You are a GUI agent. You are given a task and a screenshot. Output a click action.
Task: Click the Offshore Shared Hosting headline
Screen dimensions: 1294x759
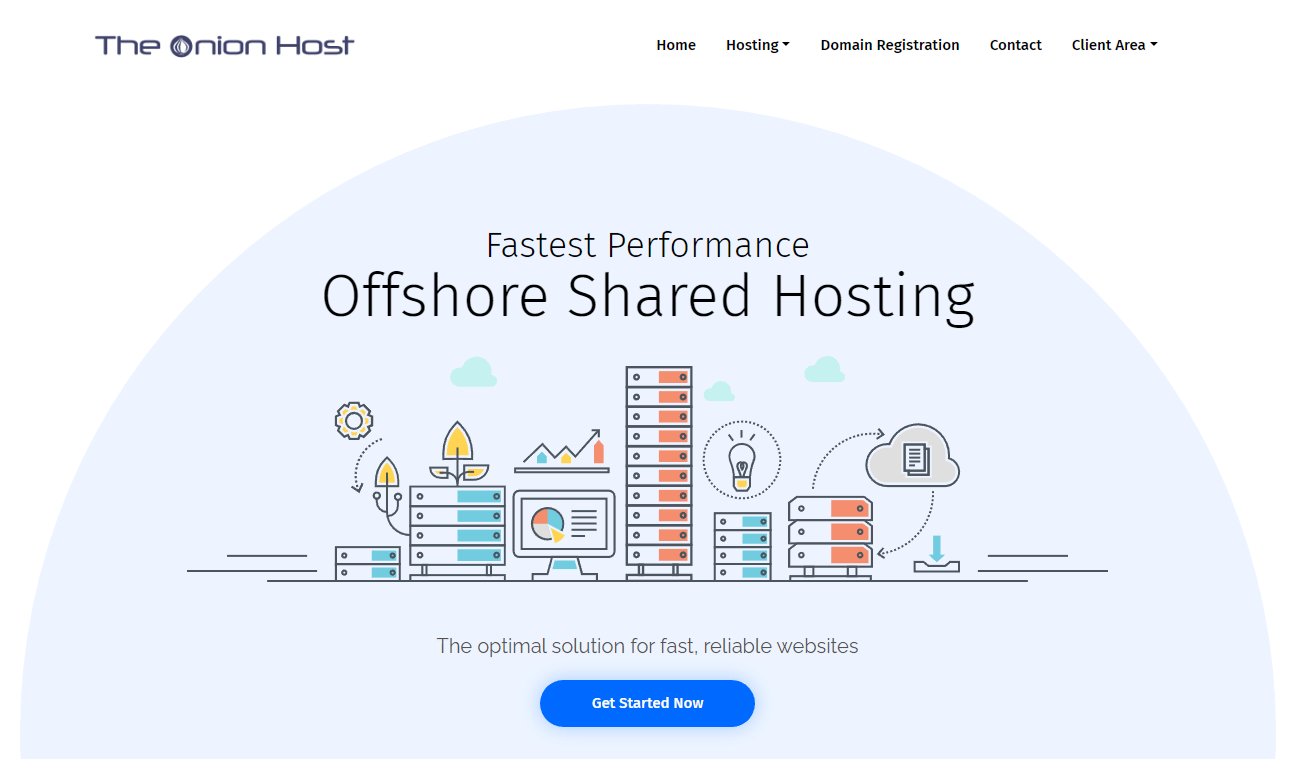tap(648, 296)
